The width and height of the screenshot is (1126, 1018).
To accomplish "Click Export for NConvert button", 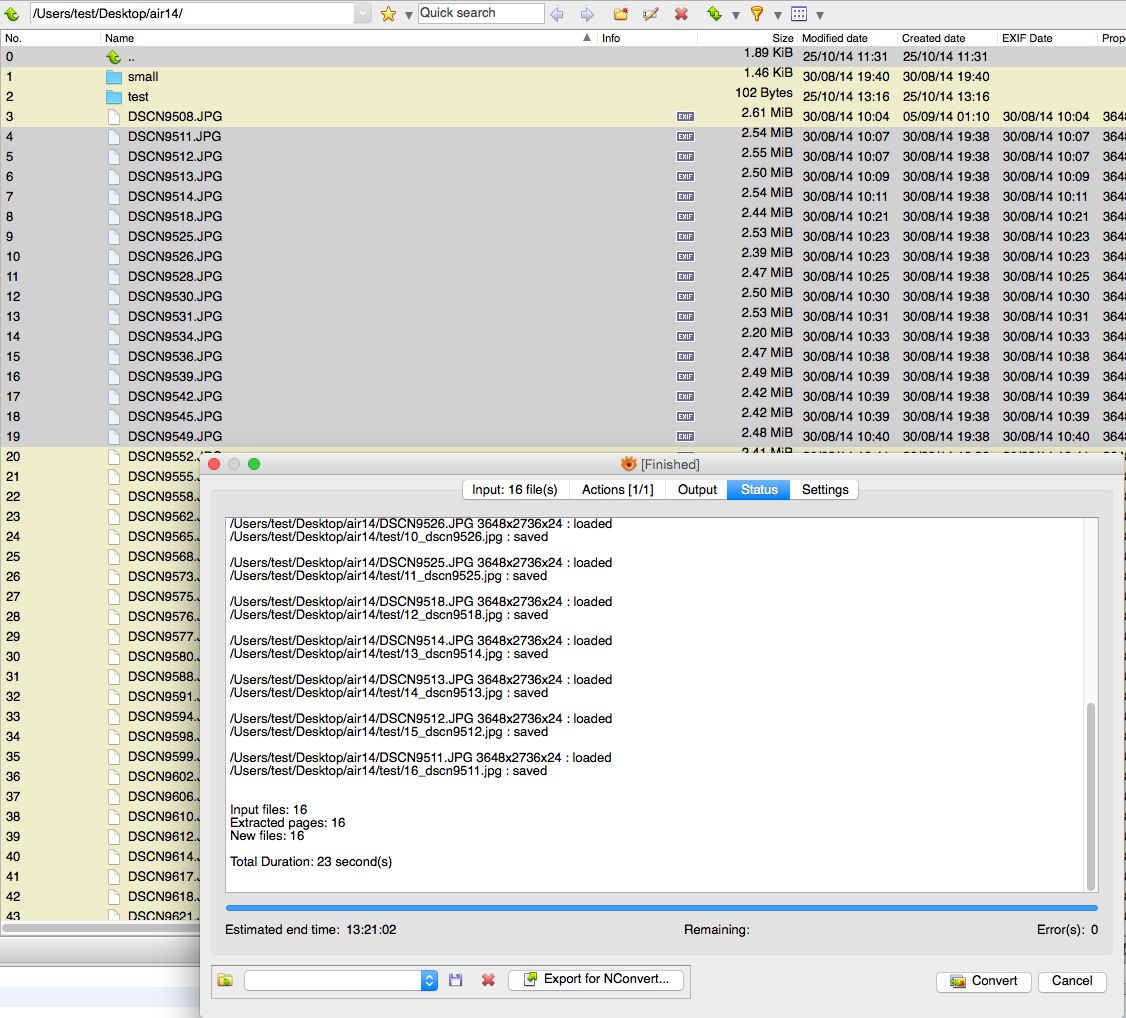I will [595, 979].
